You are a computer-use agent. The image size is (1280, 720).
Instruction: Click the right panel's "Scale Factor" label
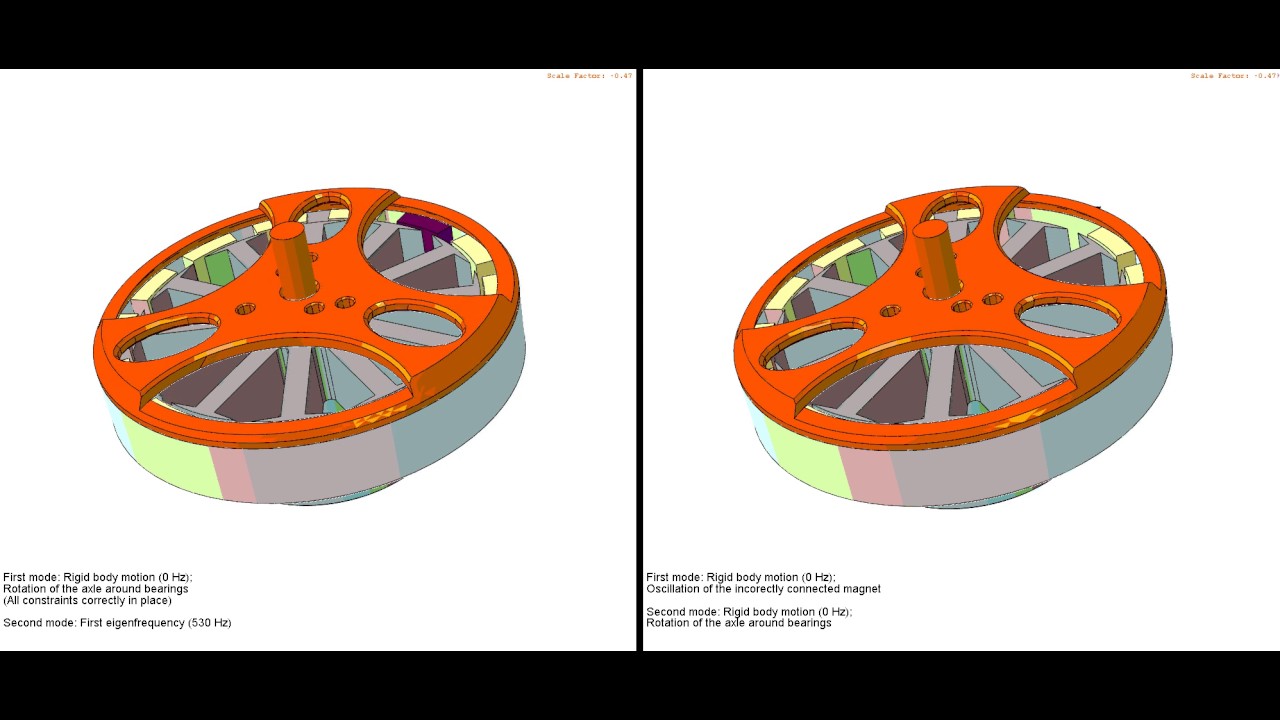click(1234, 76)
